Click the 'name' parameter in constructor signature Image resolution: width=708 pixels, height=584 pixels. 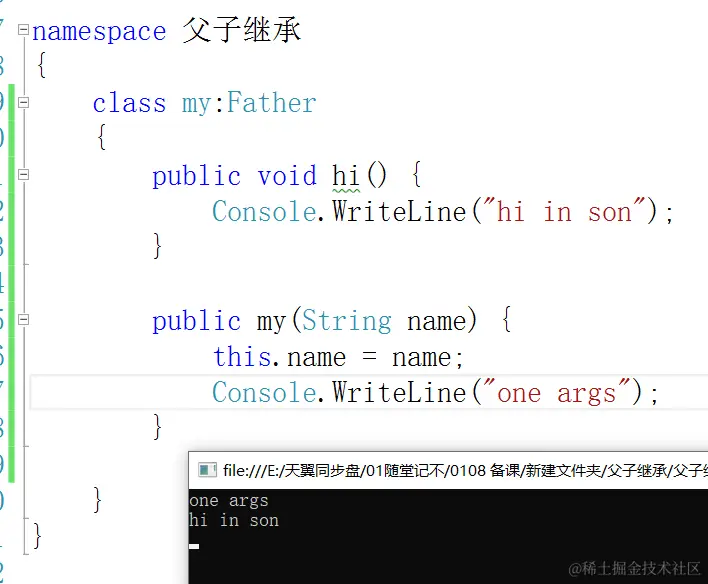pyautogui.click(x=437, y=322)
